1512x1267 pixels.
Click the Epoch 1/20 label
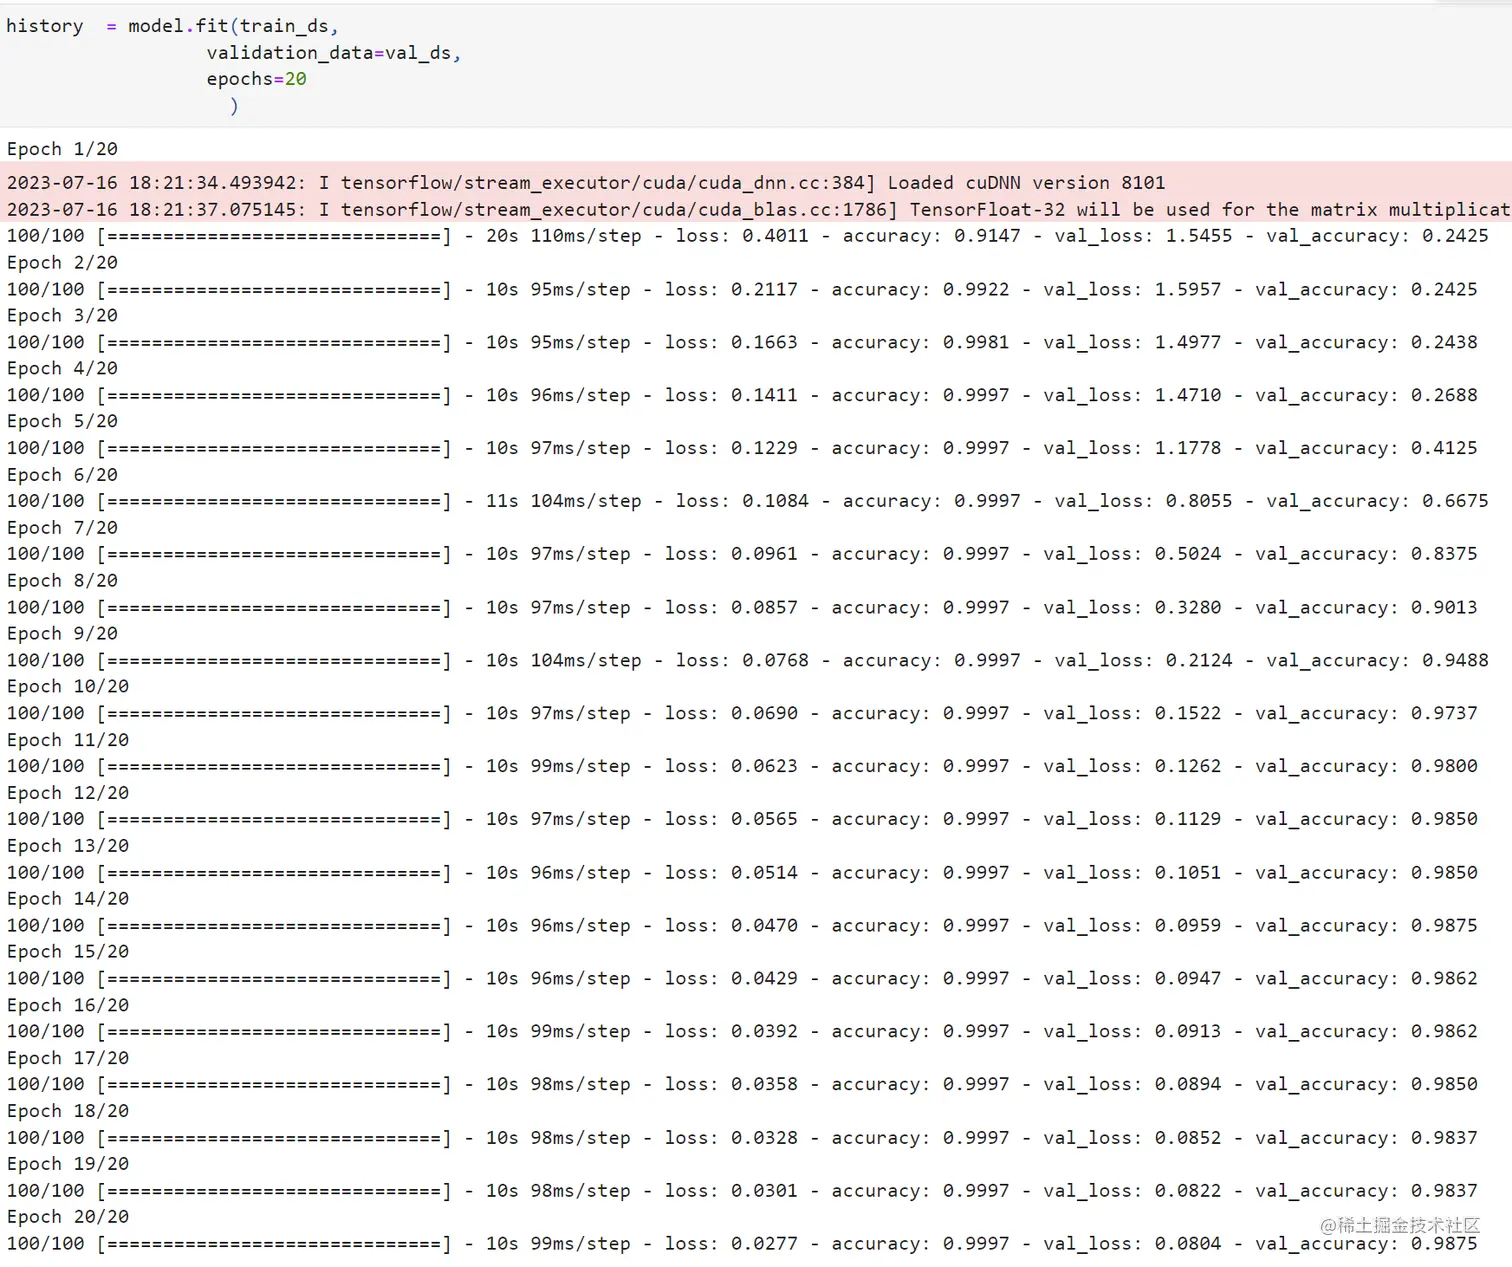coord(61,148)
